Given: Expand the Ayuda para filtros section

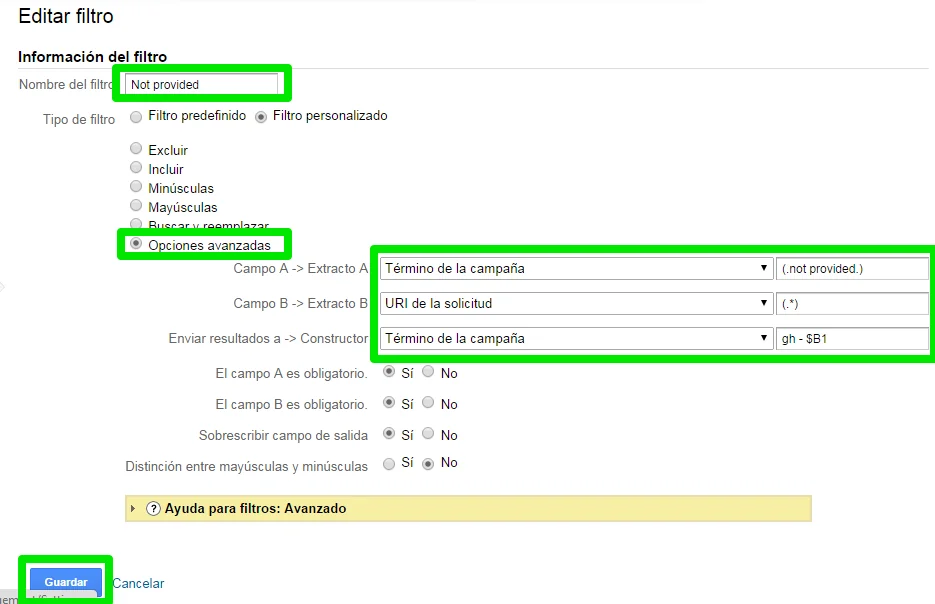Looking at the screenshot, I should pyautogui.click(x=133, y=508).
